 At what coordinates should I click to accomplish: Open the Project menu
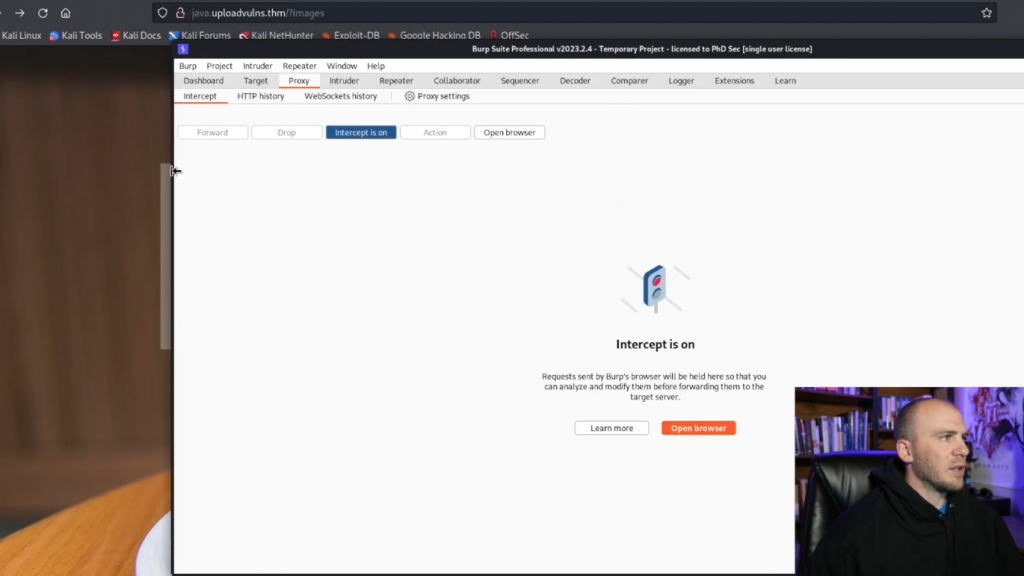(219, 66)
